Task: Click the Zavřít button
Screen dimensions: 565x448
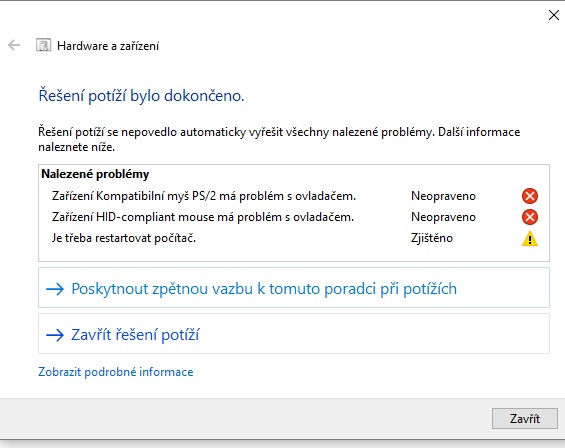Action: pyautogui.click(x=525, y=418)
